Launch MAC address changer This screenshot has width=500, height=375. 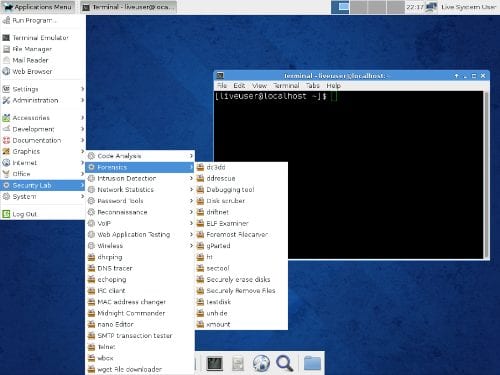(x=140, y=302)
